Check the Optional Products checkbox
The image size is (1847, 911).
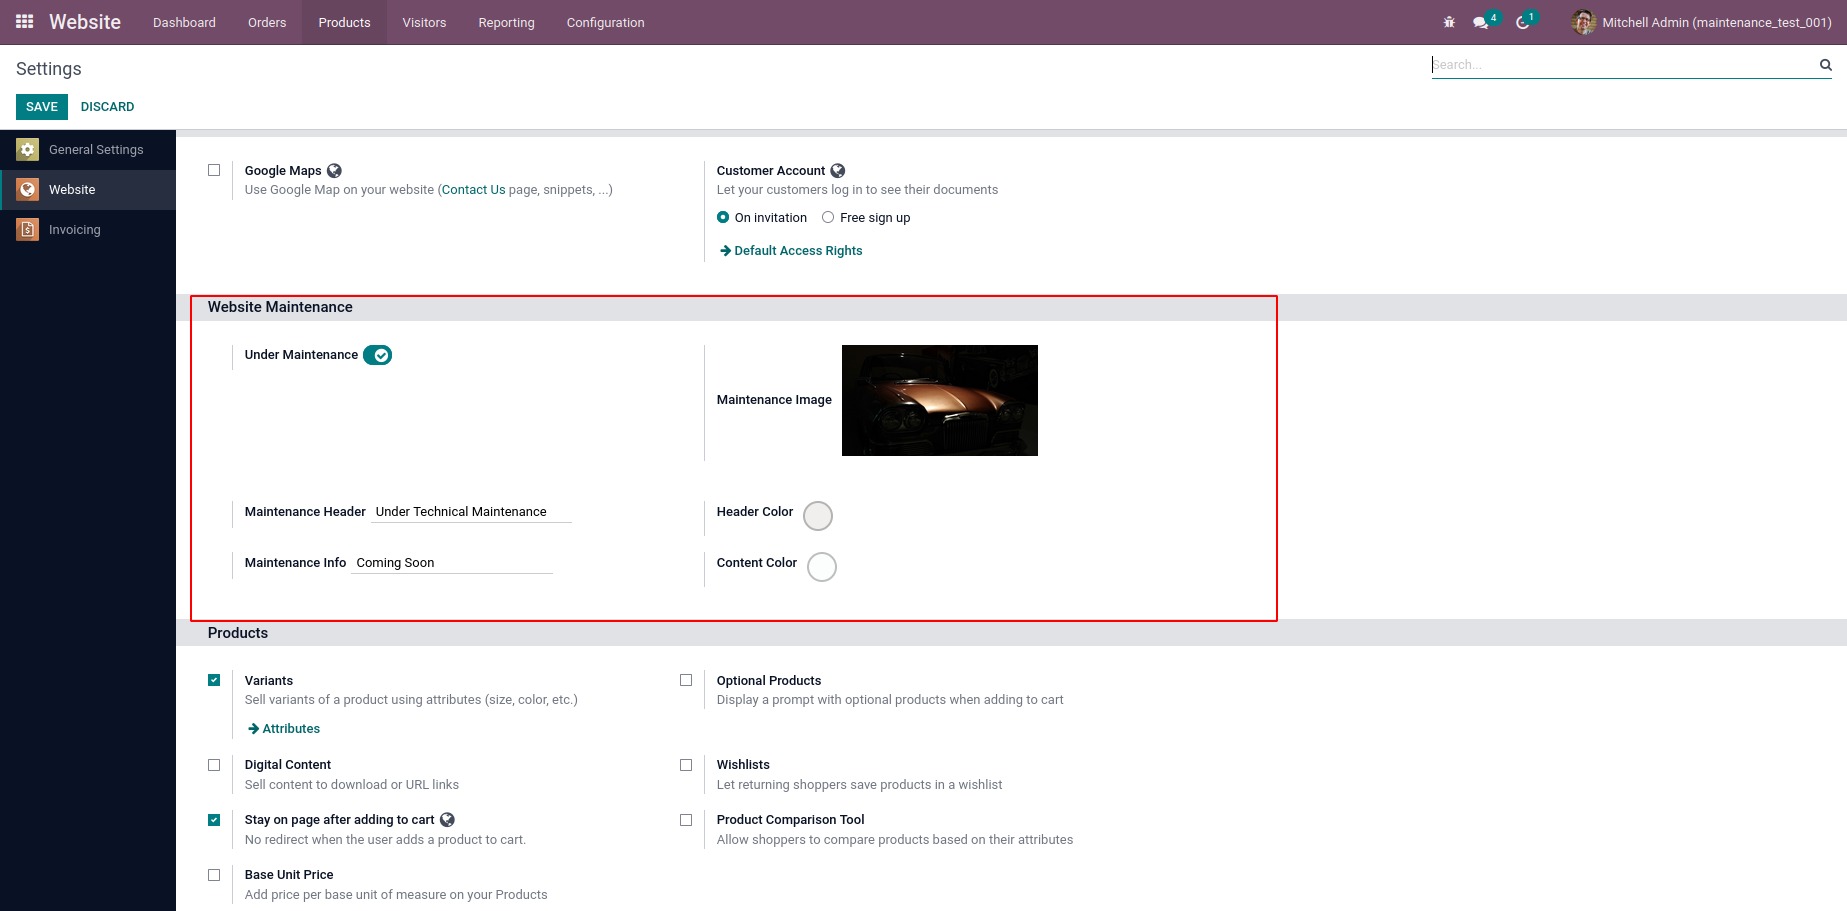pos(686,680)
